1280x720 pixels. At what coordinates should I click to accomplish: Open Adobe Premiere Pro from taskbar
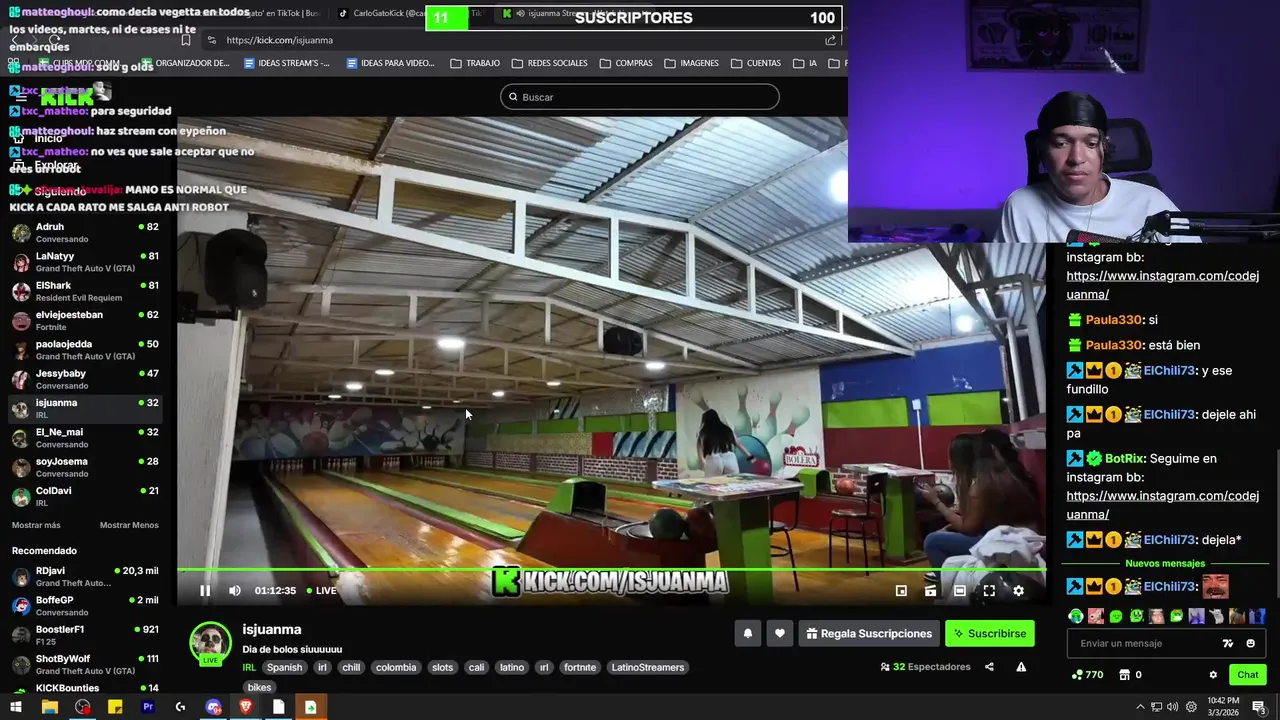[148, 707]
